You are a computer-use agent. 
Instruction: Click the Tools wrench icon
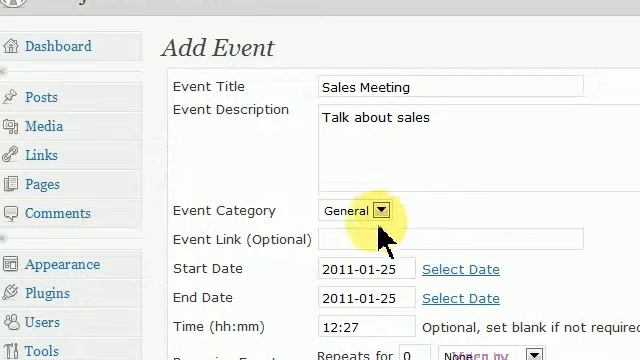click(11, 351)
